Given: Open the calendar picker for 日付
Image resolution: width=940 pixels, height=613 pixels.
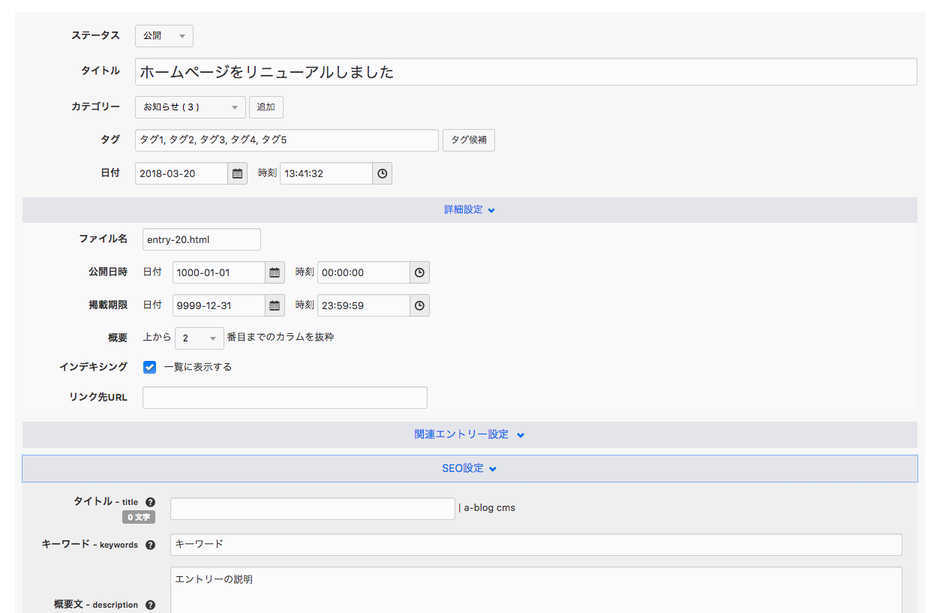Looking at the screenshot, I should point(235,173).
